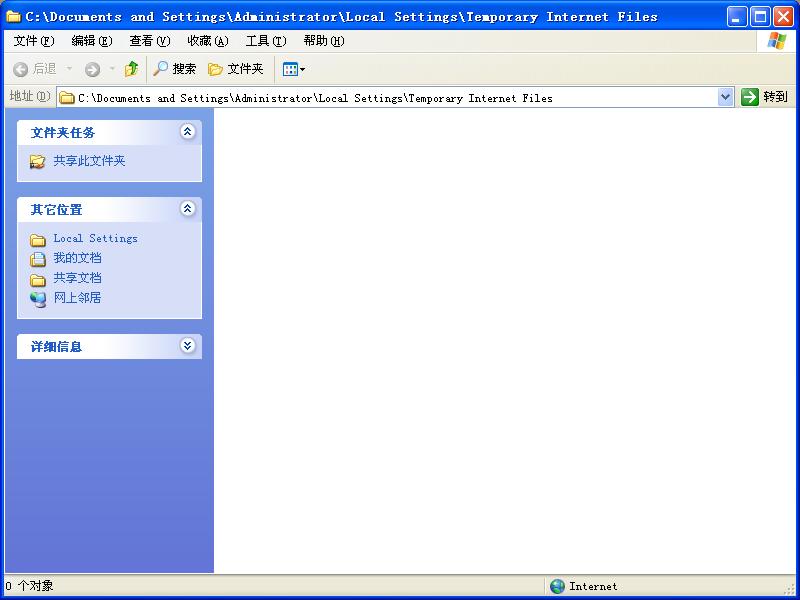Viewport: 800px width, 600px height.
Task: Collapse the 文件夹任务 panel
Action: pyautogui.click(x=187, y=132)
